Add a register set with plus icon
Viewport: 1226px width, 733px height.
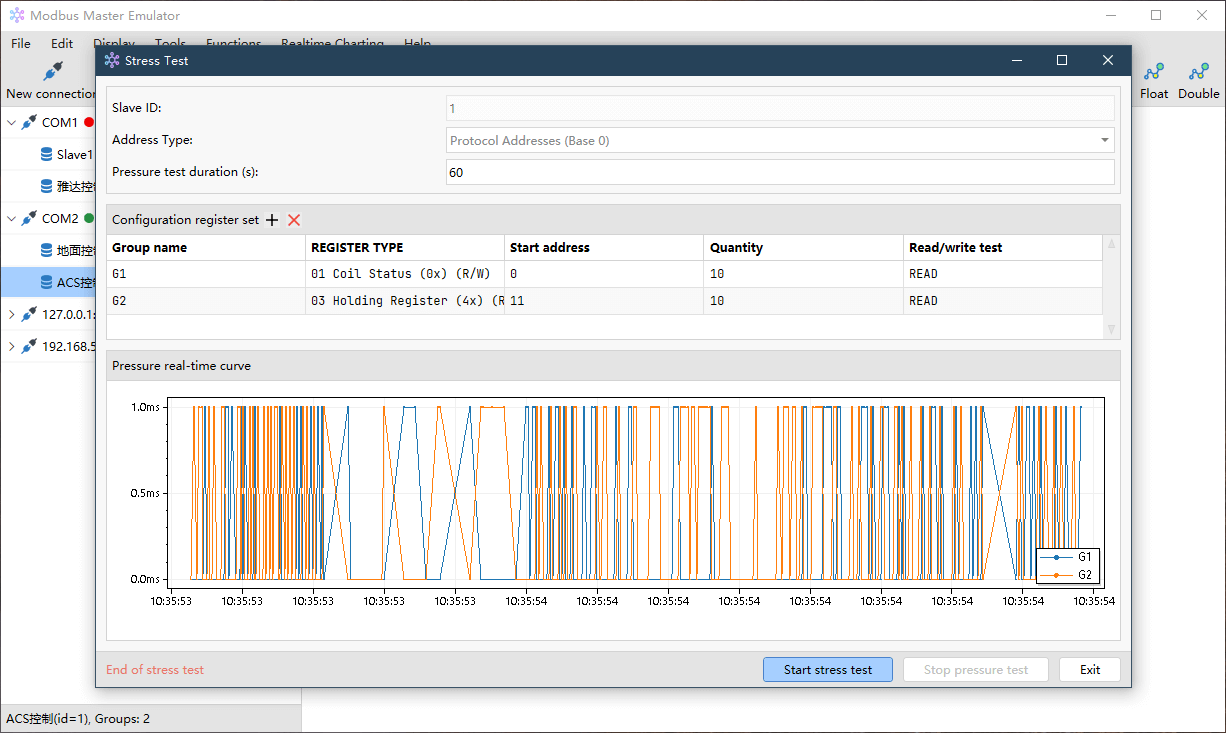coord(272,220)
